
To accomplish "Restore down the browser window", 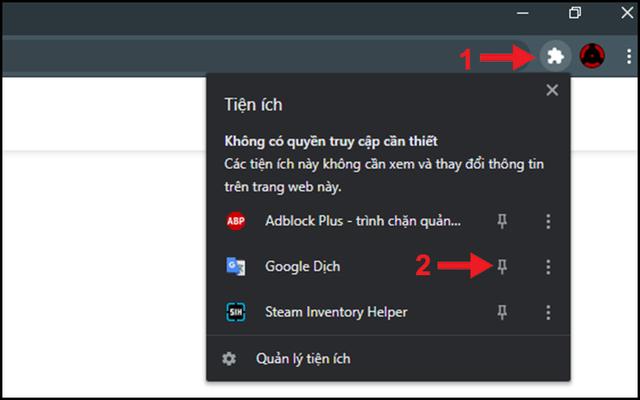I will tap(575, 14).
